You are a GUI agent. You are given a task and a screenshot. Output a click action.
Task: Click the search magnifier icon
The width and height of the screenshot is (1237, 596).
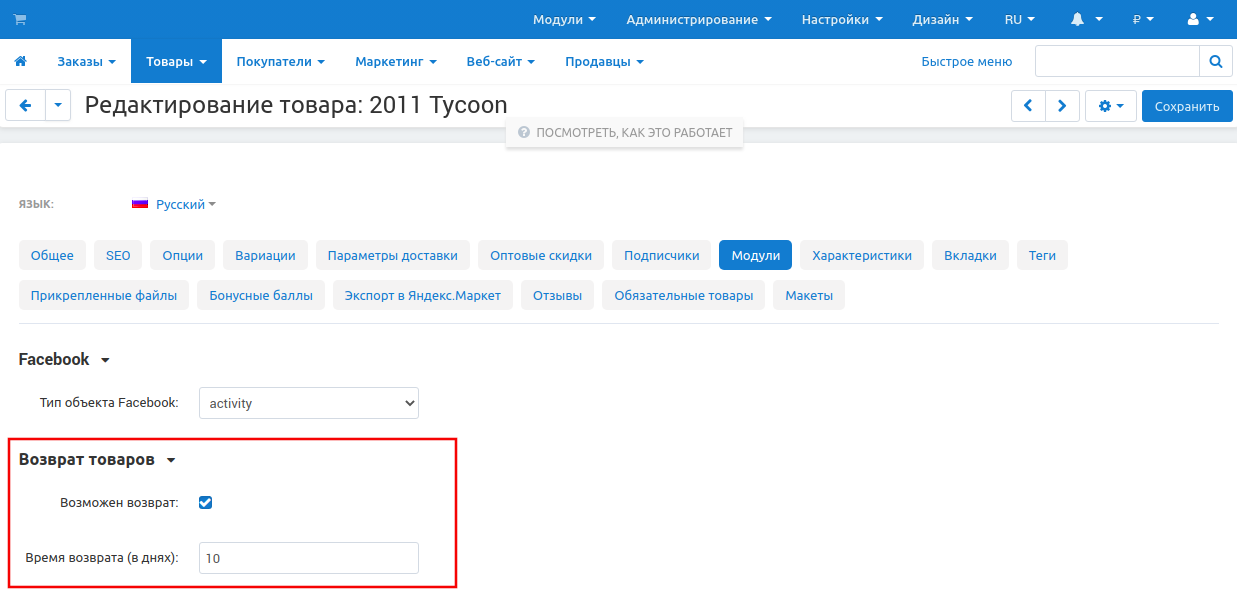click(1215, 62)
